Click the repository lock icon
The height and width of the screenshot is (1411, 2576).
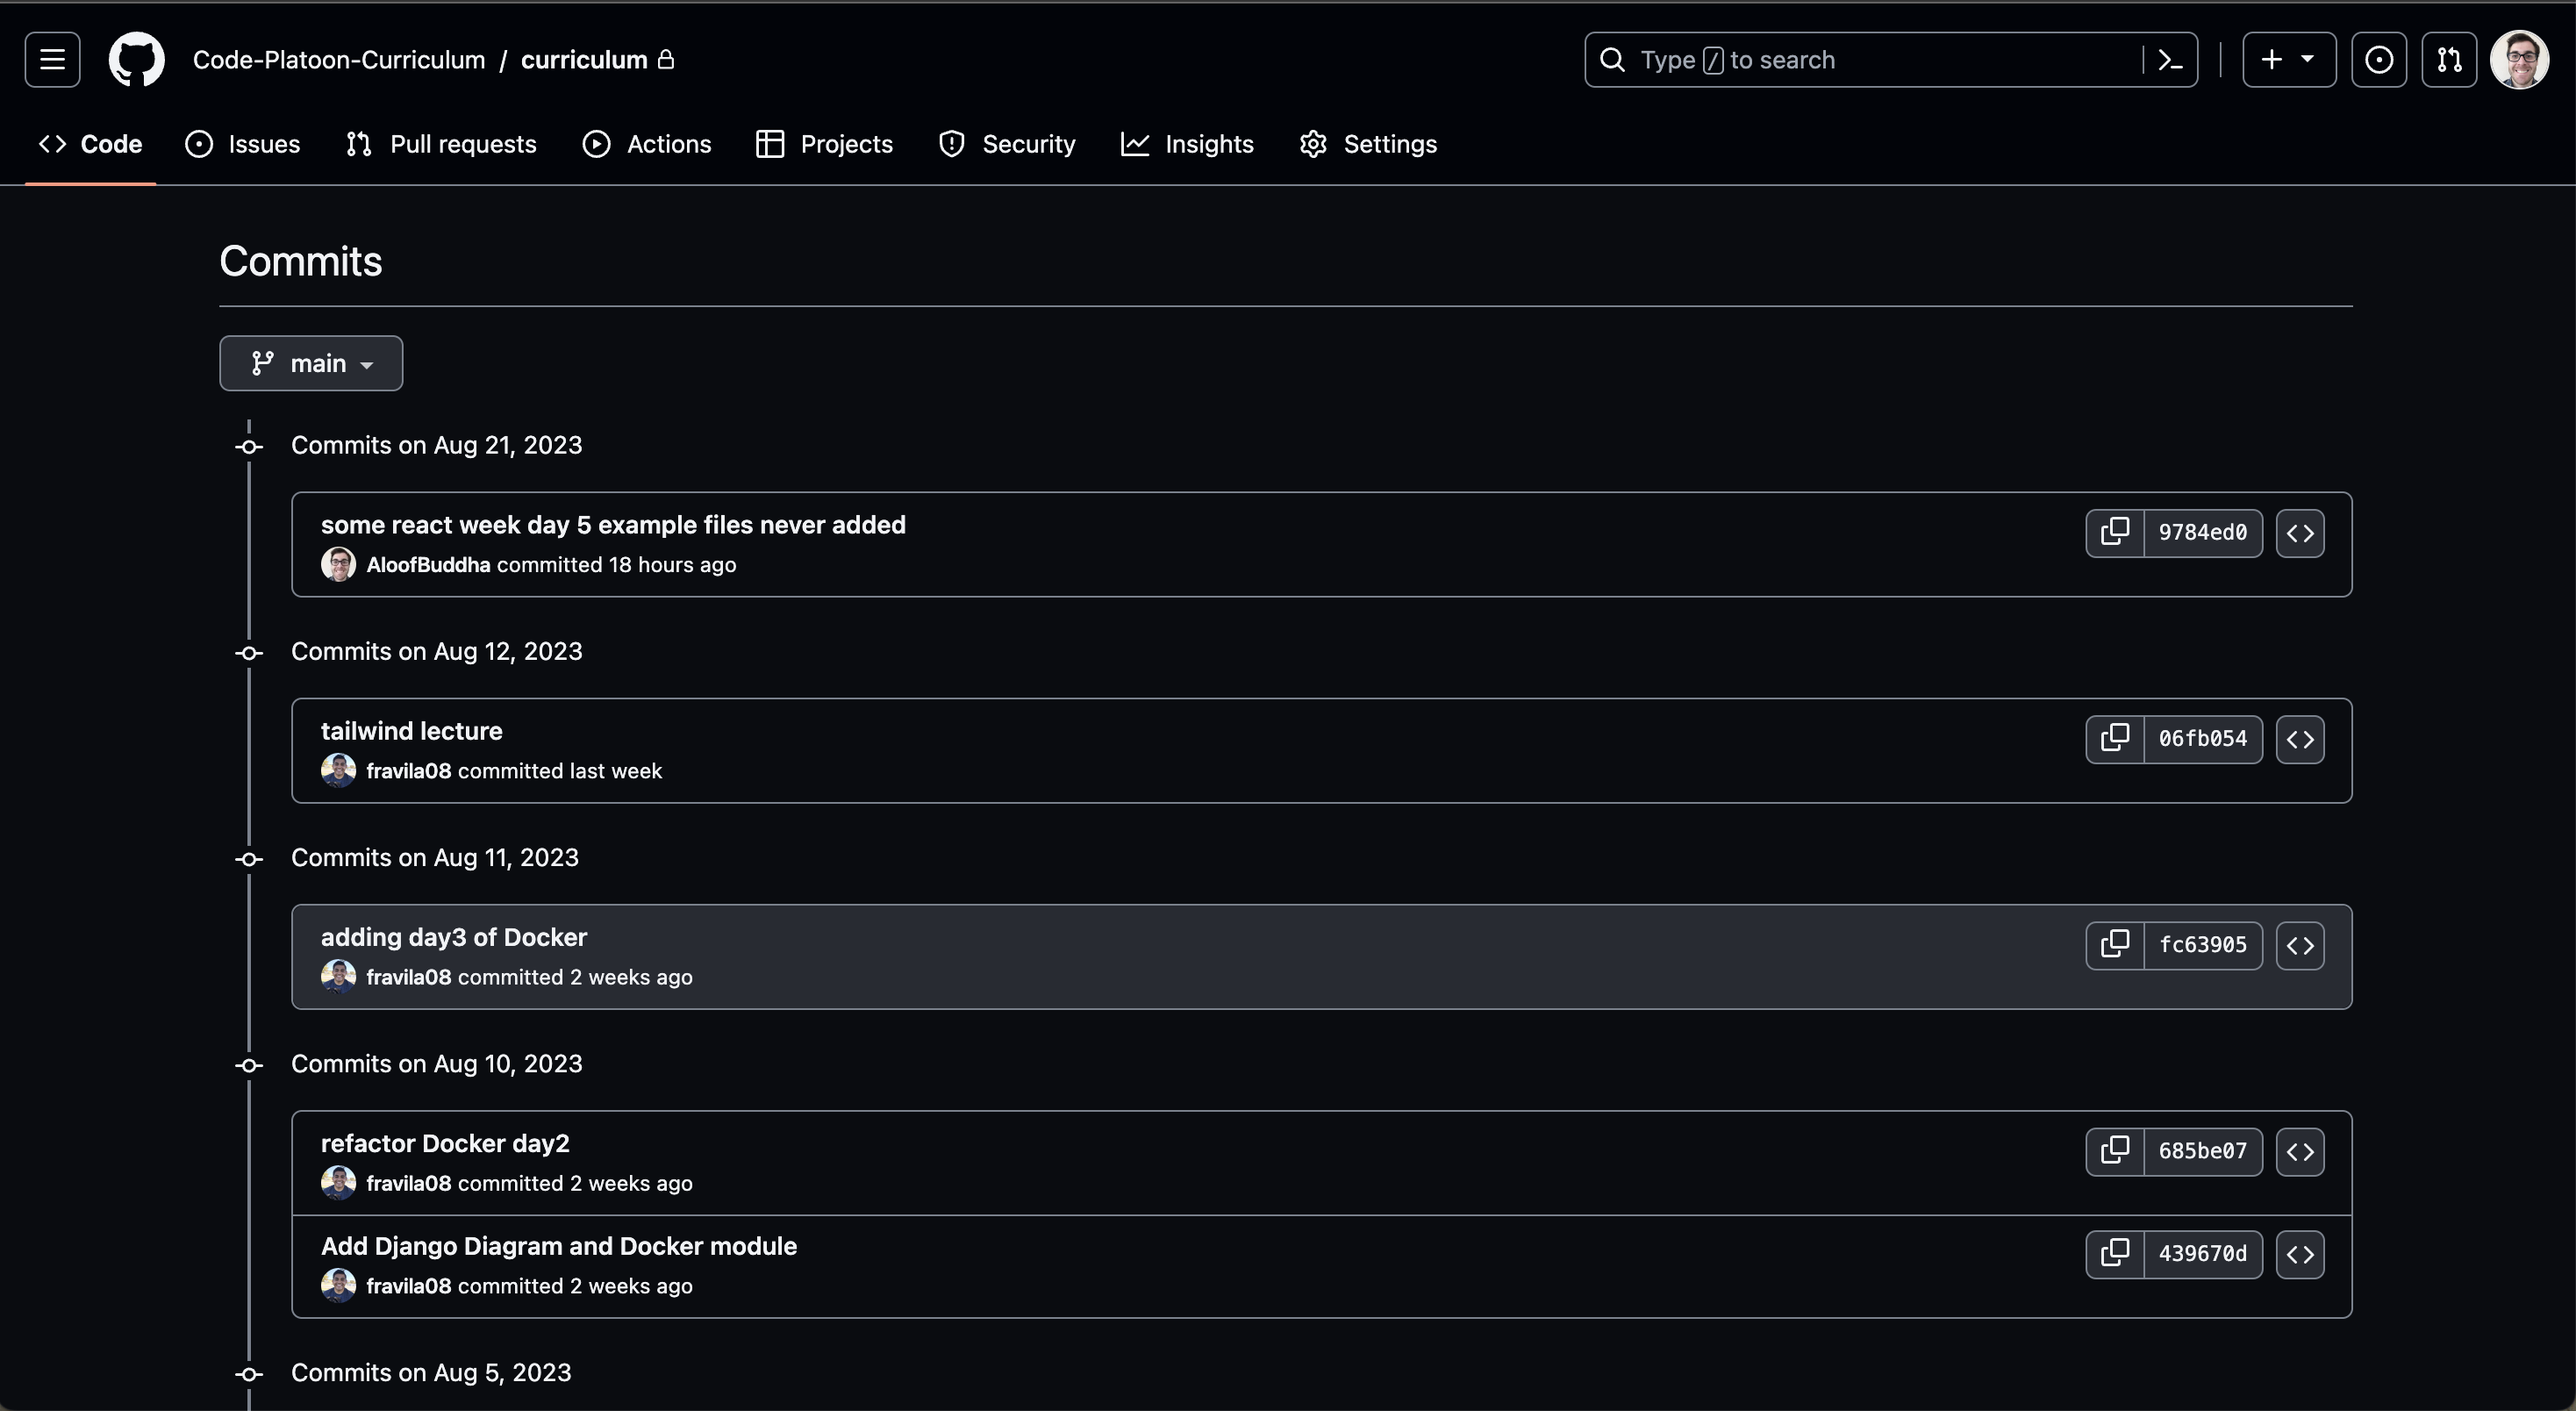(x=667, y=60)
